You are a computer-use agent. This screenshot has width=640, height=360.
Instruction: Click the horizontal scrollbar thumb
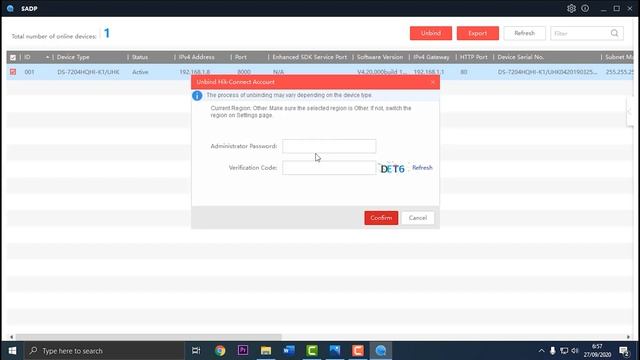[x=149, y=337]
